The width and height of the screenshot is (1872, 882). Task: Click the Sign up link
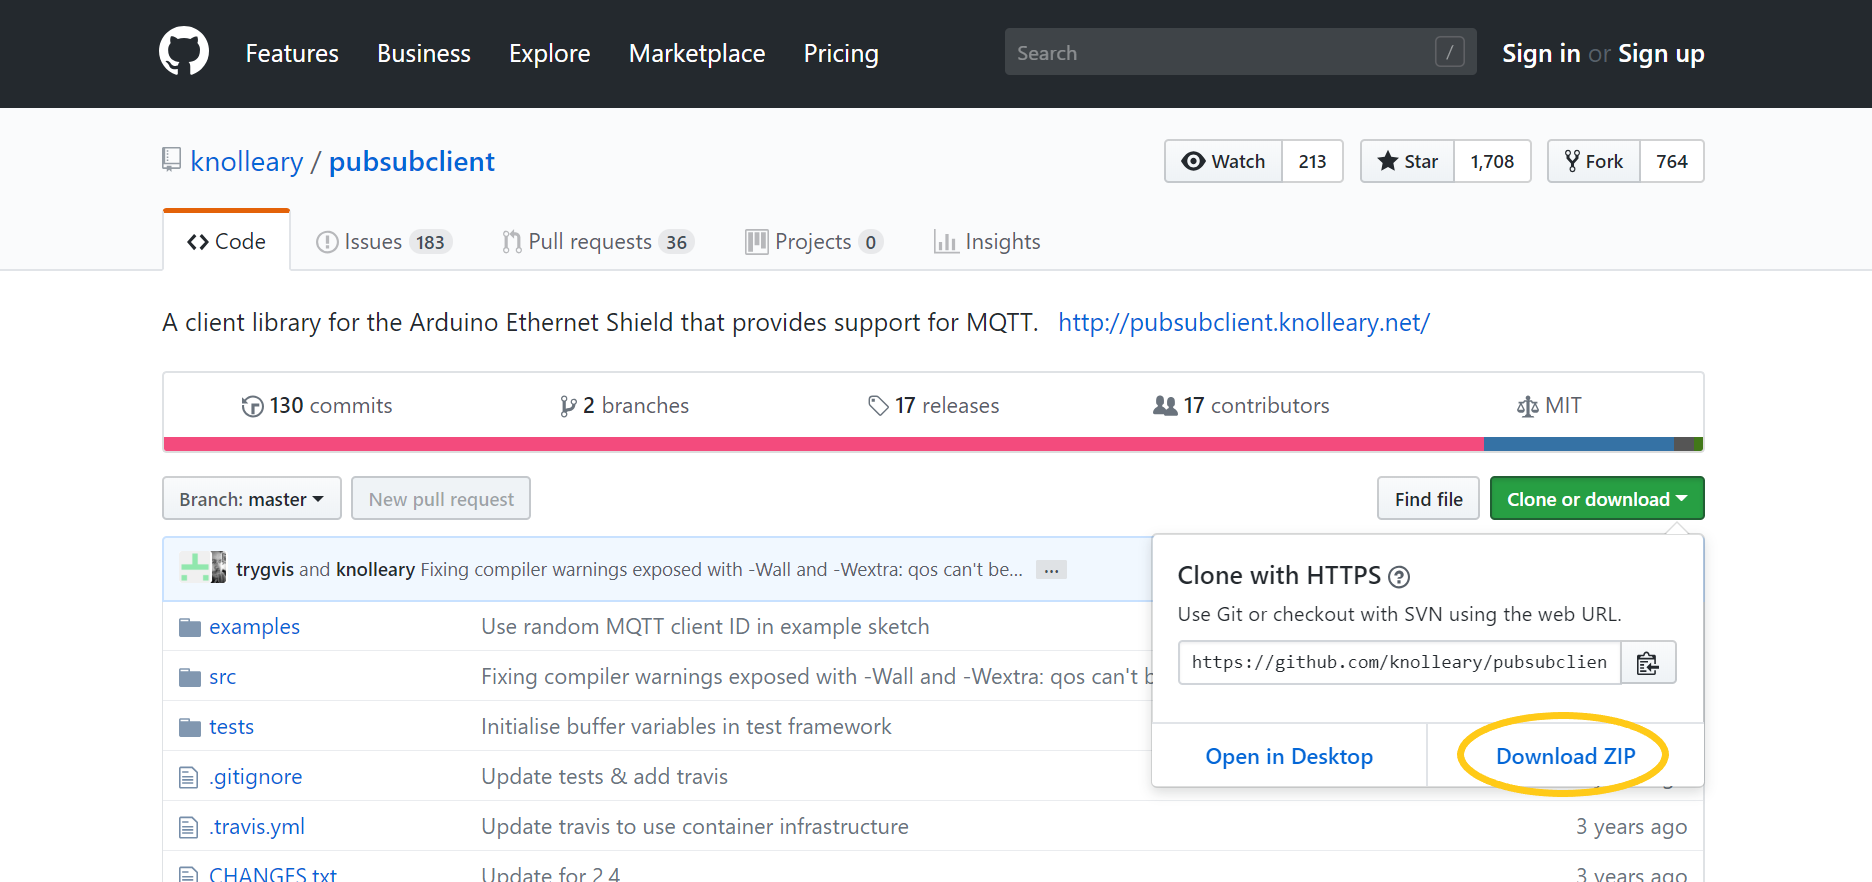point(1661,53)
